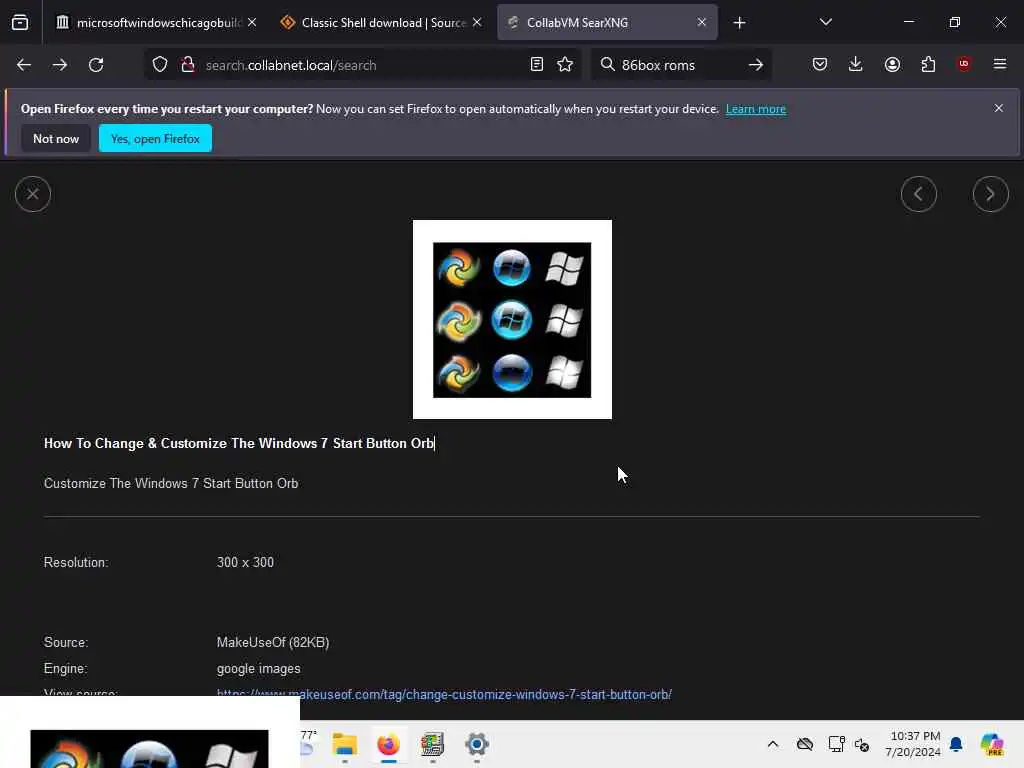The width and height of the screenshot is (1024, 768).
Task: Toggle reader view for this page
Action: point(537,65)
